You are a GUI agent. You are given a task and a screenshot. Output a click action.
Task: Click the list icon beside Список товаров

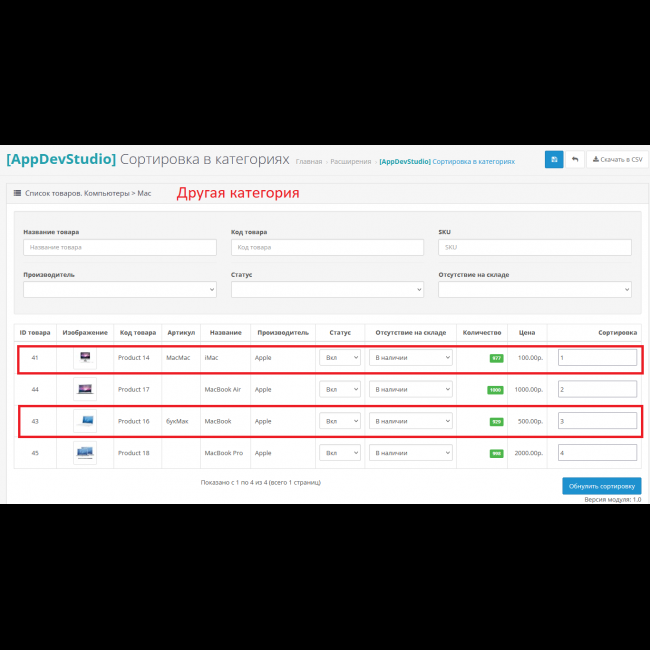(x=17, y=193)
